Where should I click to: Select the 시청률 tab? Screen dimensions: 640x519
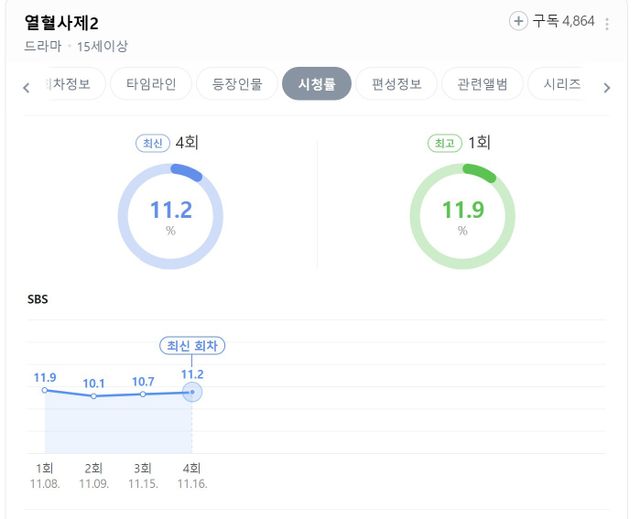coord(317,85)
